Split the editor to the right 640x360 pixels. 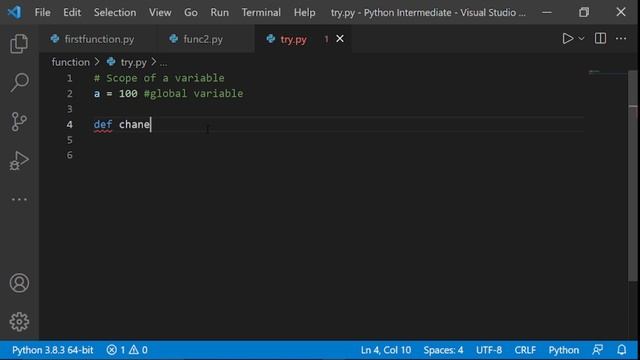(x=600, y=39)
